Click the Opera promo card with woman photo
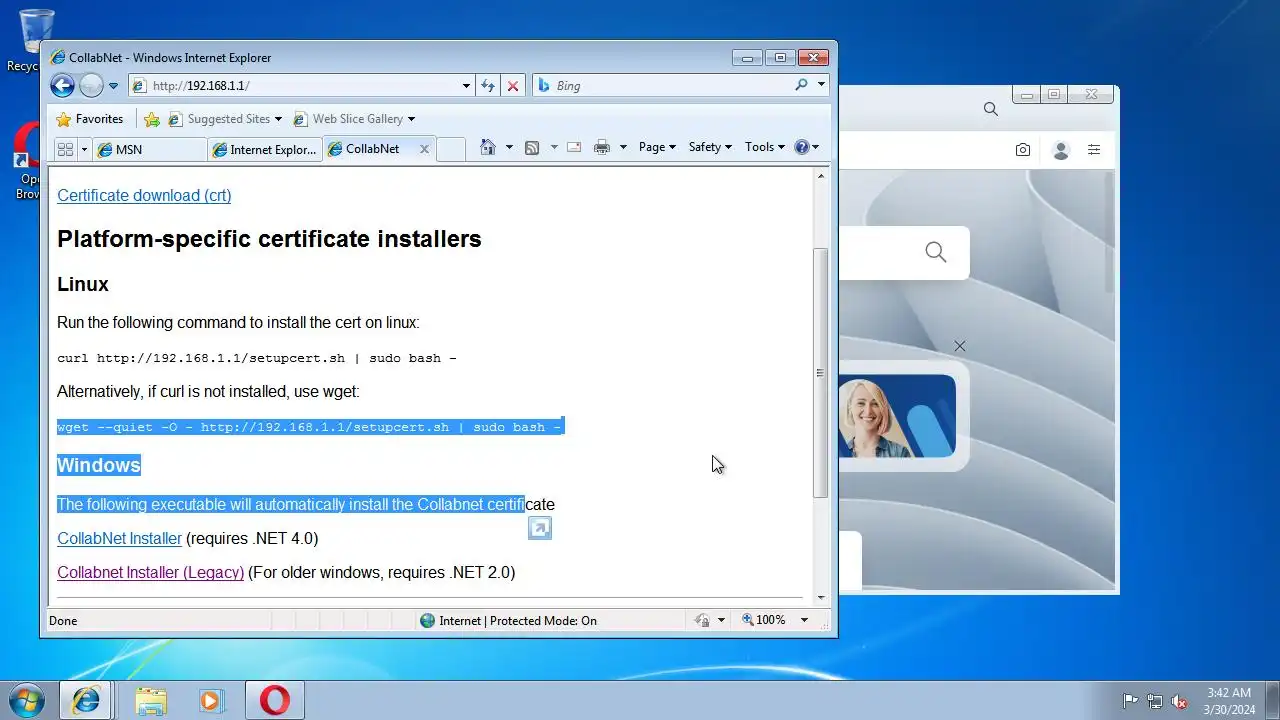 897,416
